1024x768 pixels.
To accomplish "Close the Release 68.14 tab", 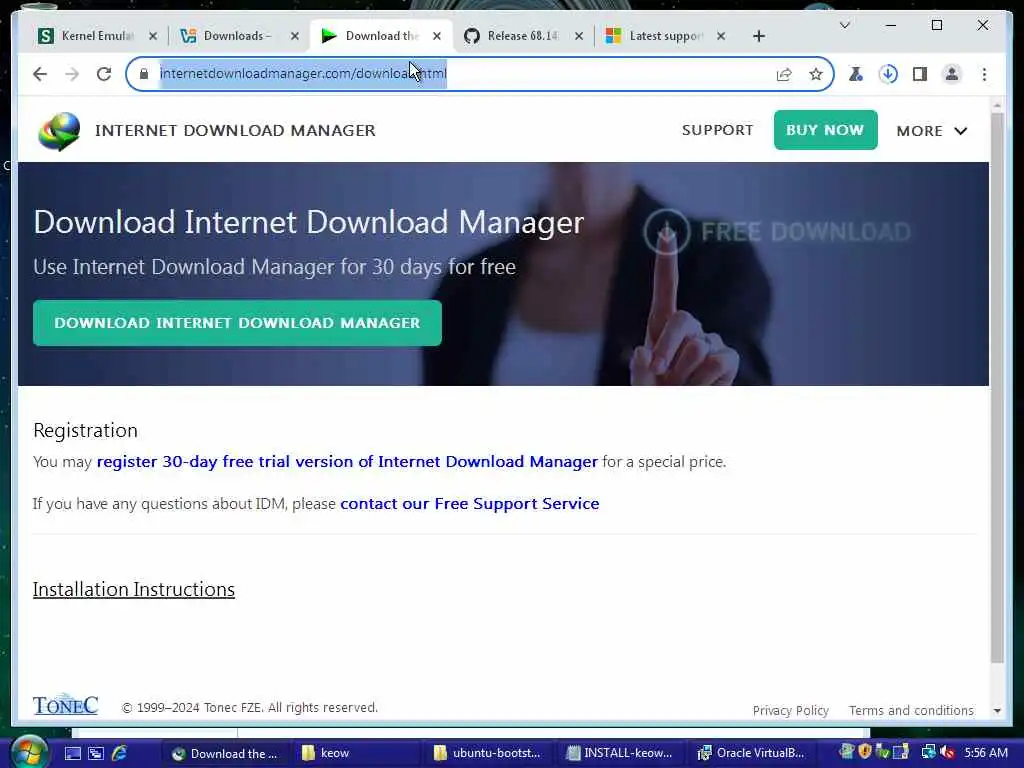I will [x=579, y=37].
